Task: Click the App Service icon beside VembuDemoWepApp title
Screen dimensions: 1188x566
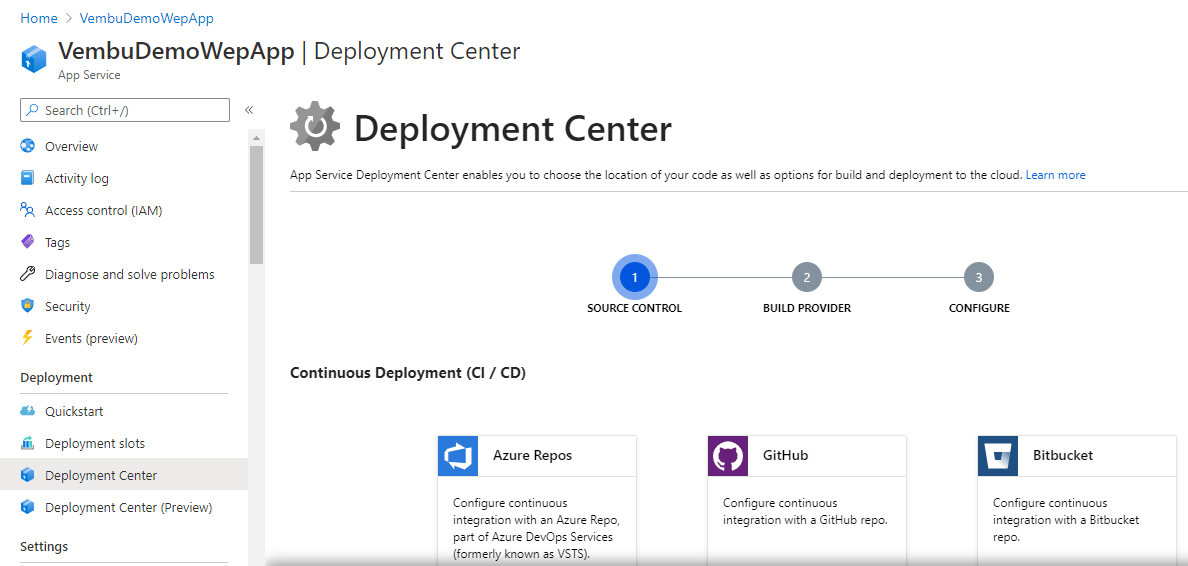Action: click(34, 58)
